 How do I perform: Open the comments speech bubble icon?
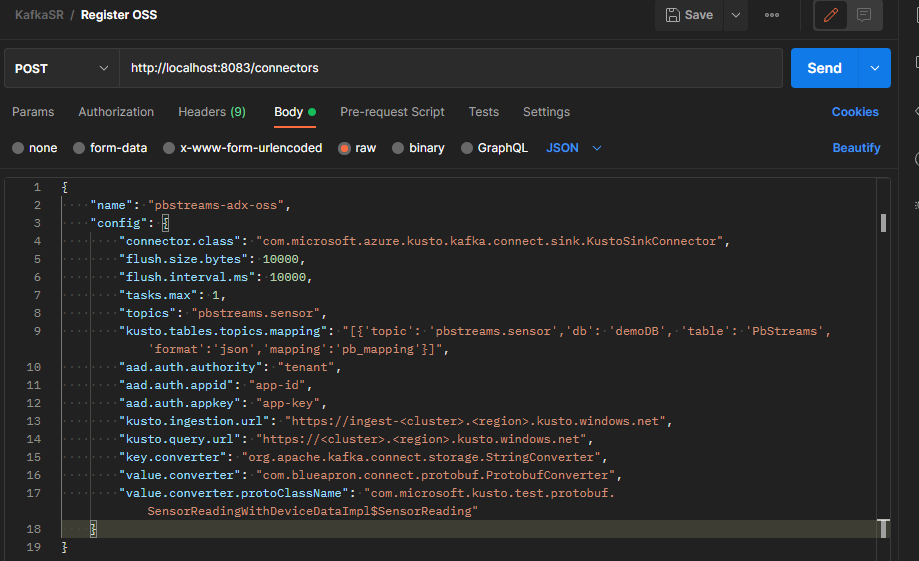coord(864,15)
